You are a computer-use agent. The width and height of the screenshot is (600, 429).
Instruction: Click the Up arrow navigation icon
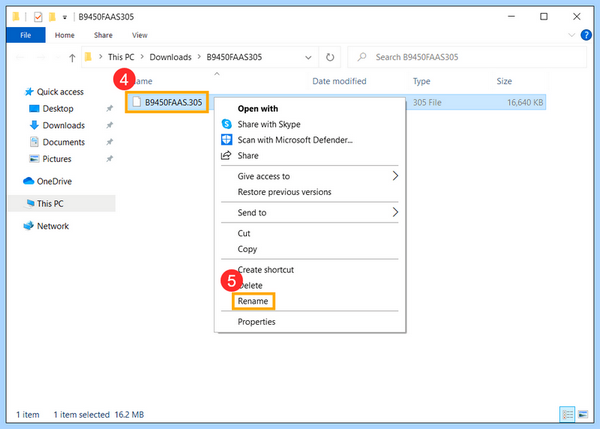click(72, 58)
